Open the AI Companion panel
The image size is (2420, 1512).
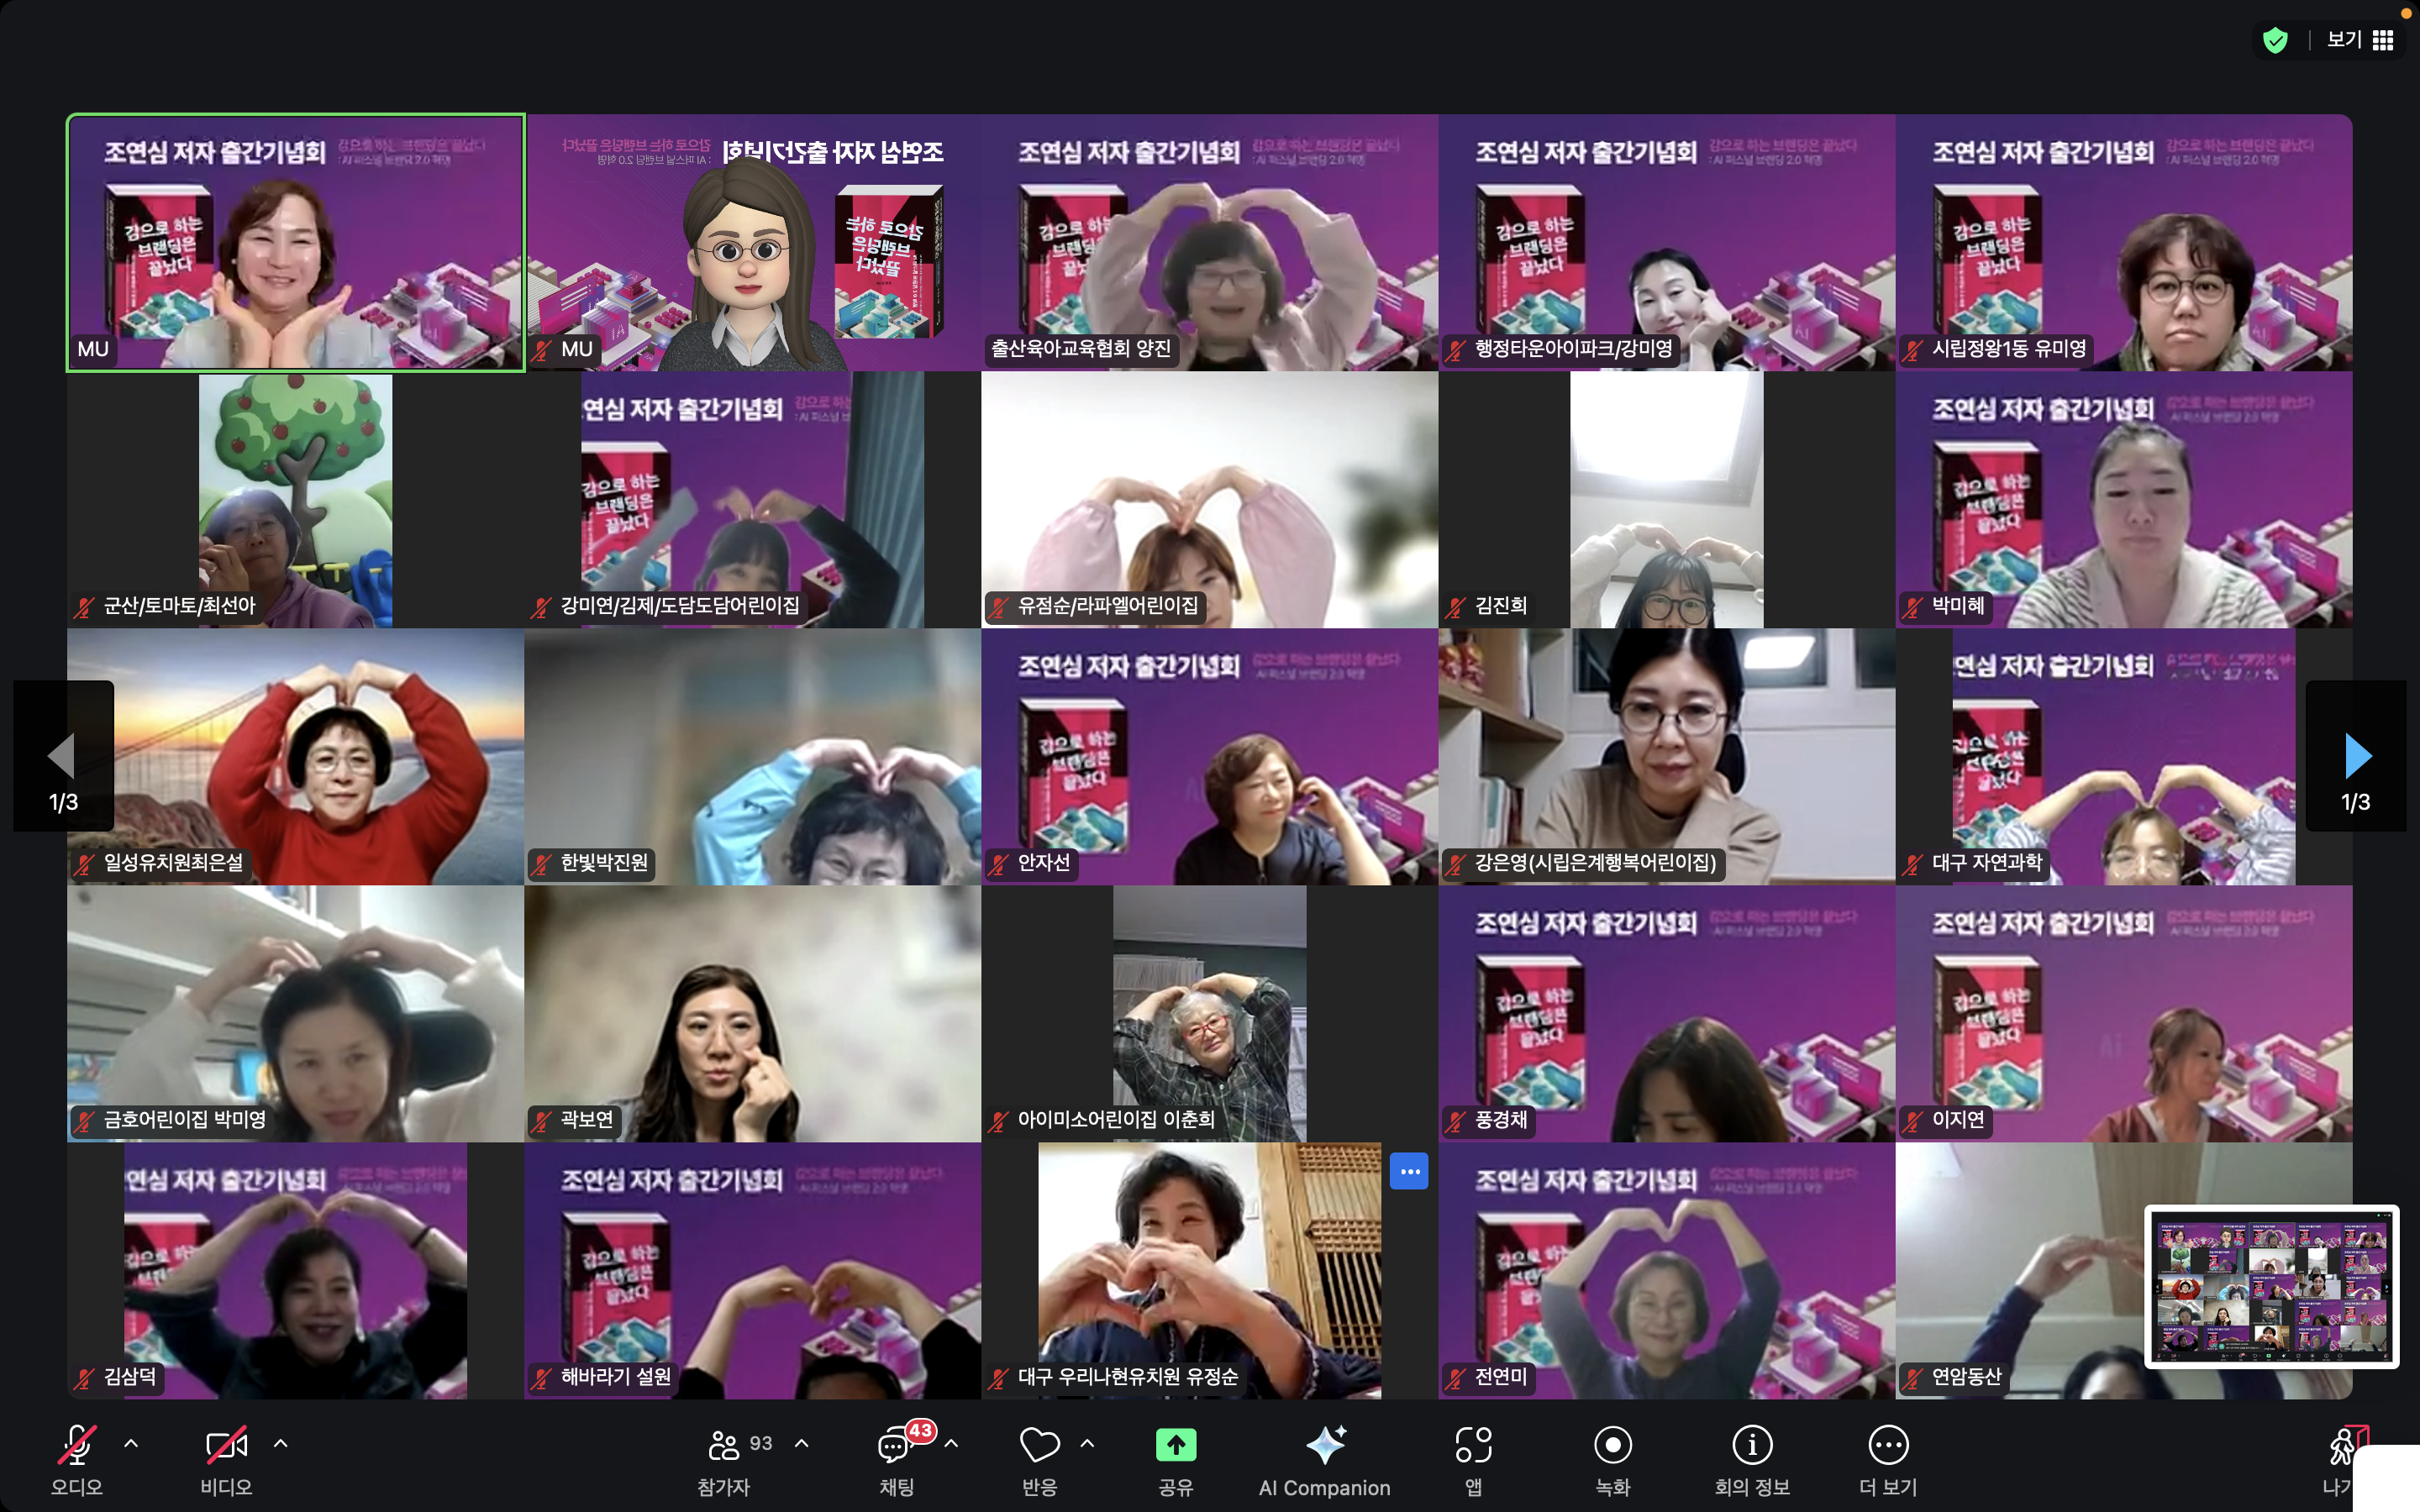click(x=1324, y=1446)
